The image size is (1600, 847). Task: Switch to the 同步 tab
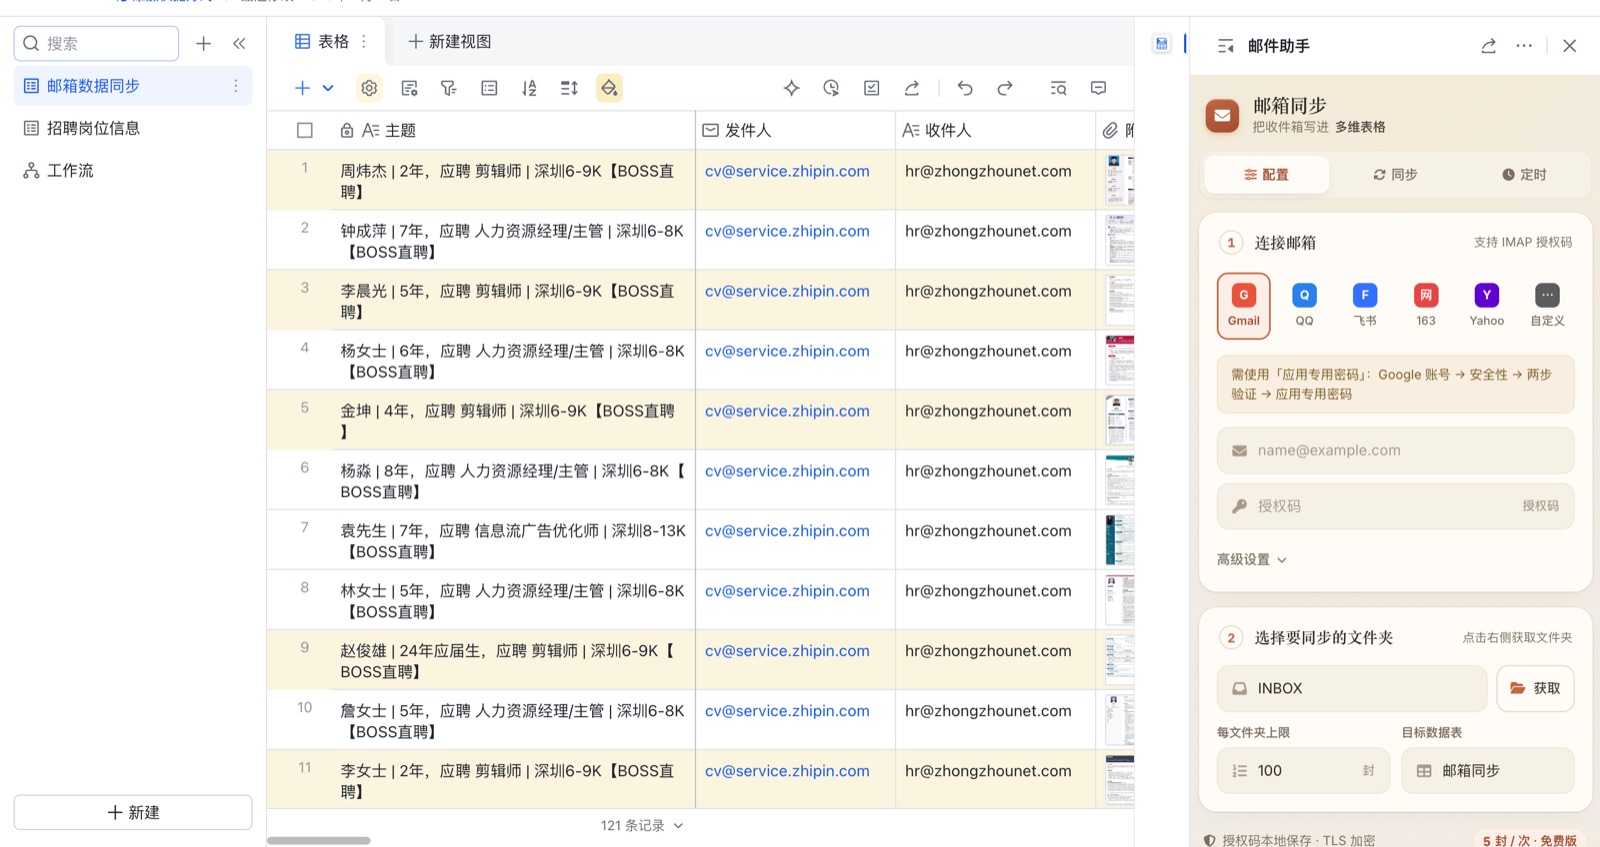[x=1395, y=174]
